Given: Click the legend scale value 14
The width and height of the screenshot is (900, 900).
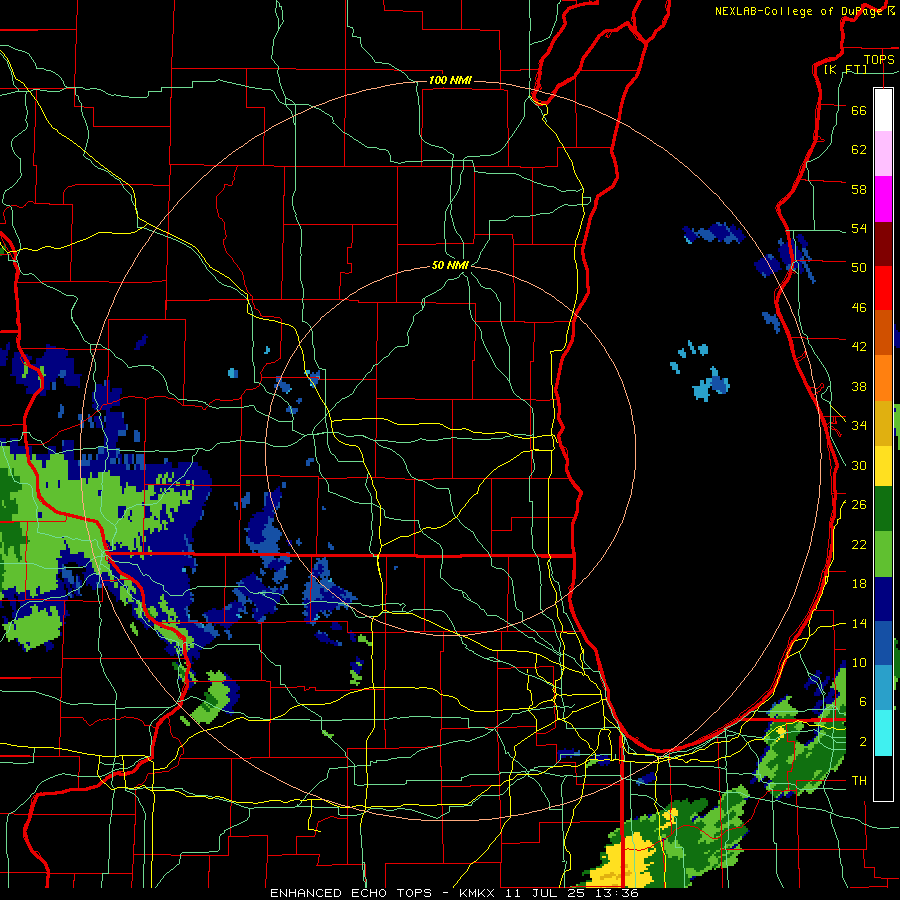Looking at the screenshot, I should [x=859, y=623].
